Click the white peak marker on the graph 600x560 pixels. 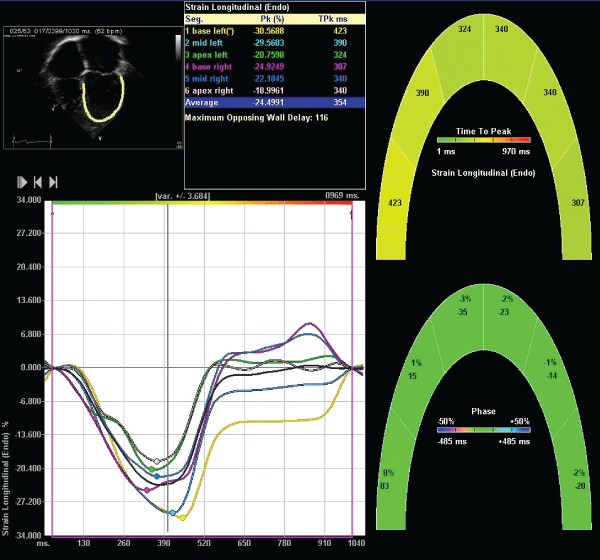coord(157,461)
